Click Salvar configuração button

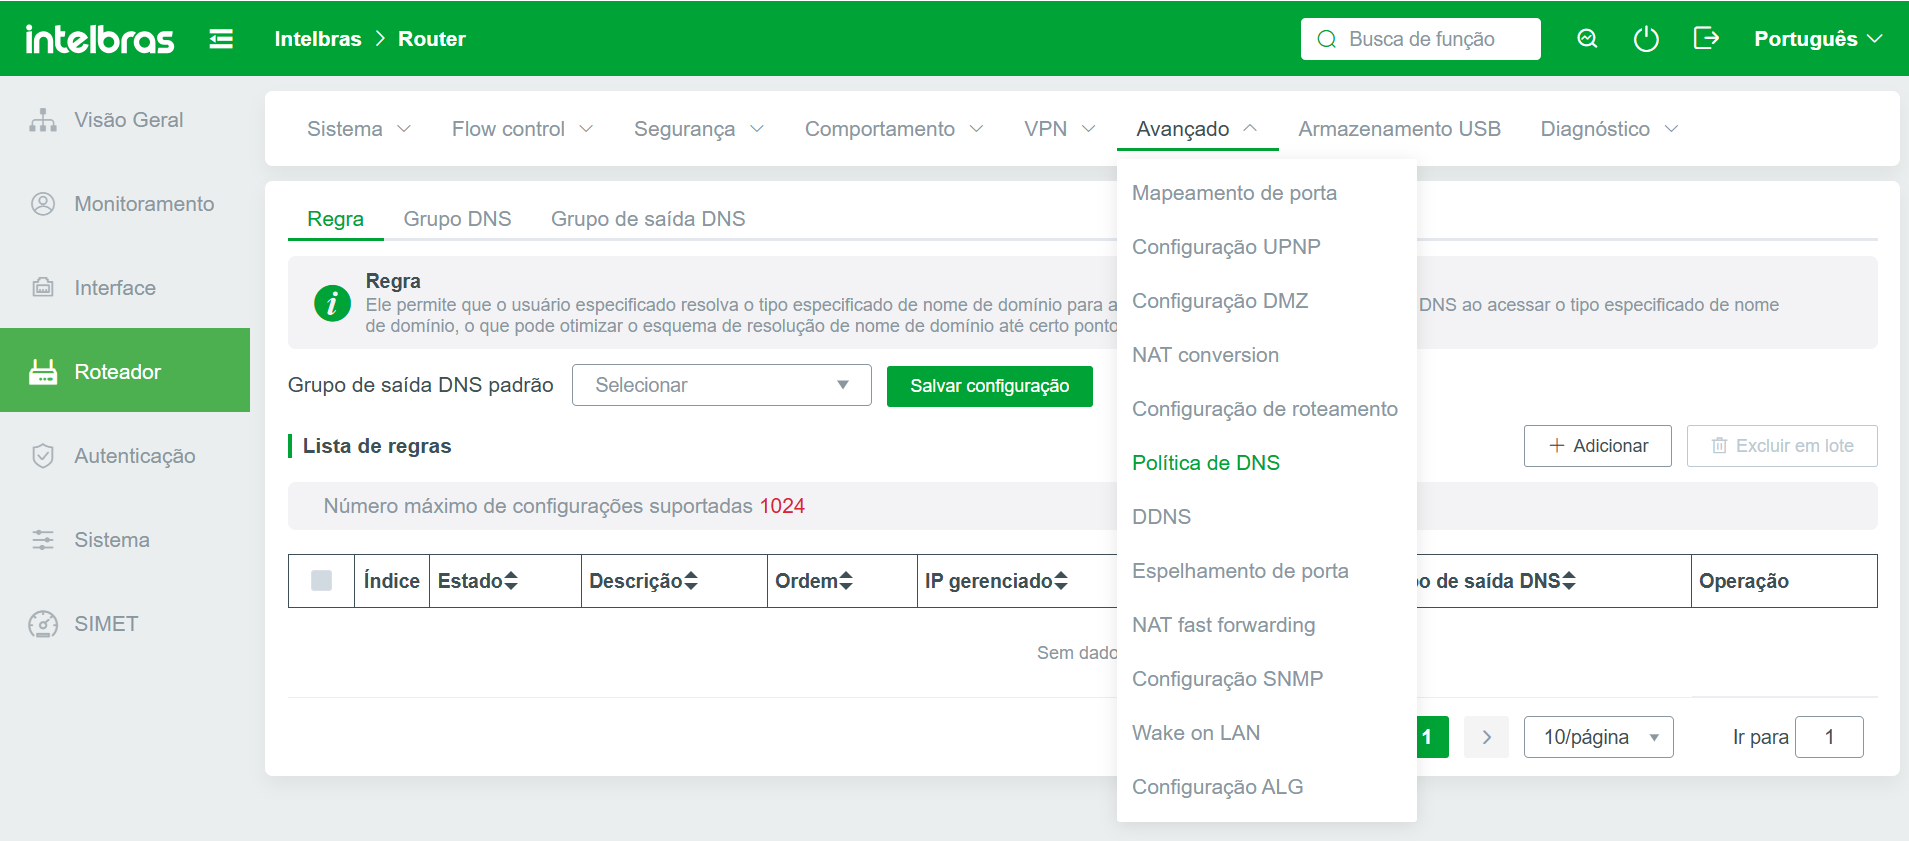990,386
